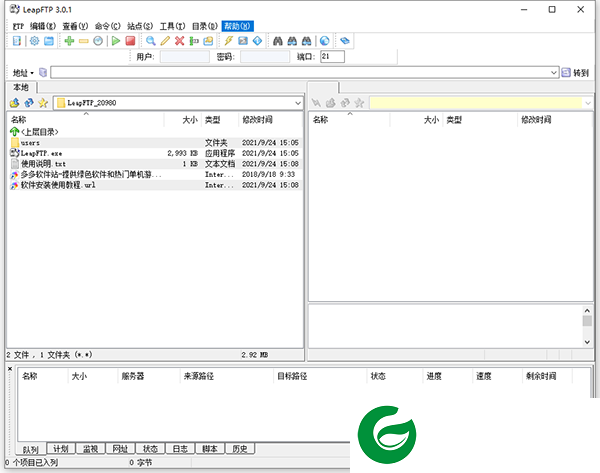The height and width of the screenshot is (473, 600).
Task: Click the blue globe toolbar icon
Action: coord(324,41)
